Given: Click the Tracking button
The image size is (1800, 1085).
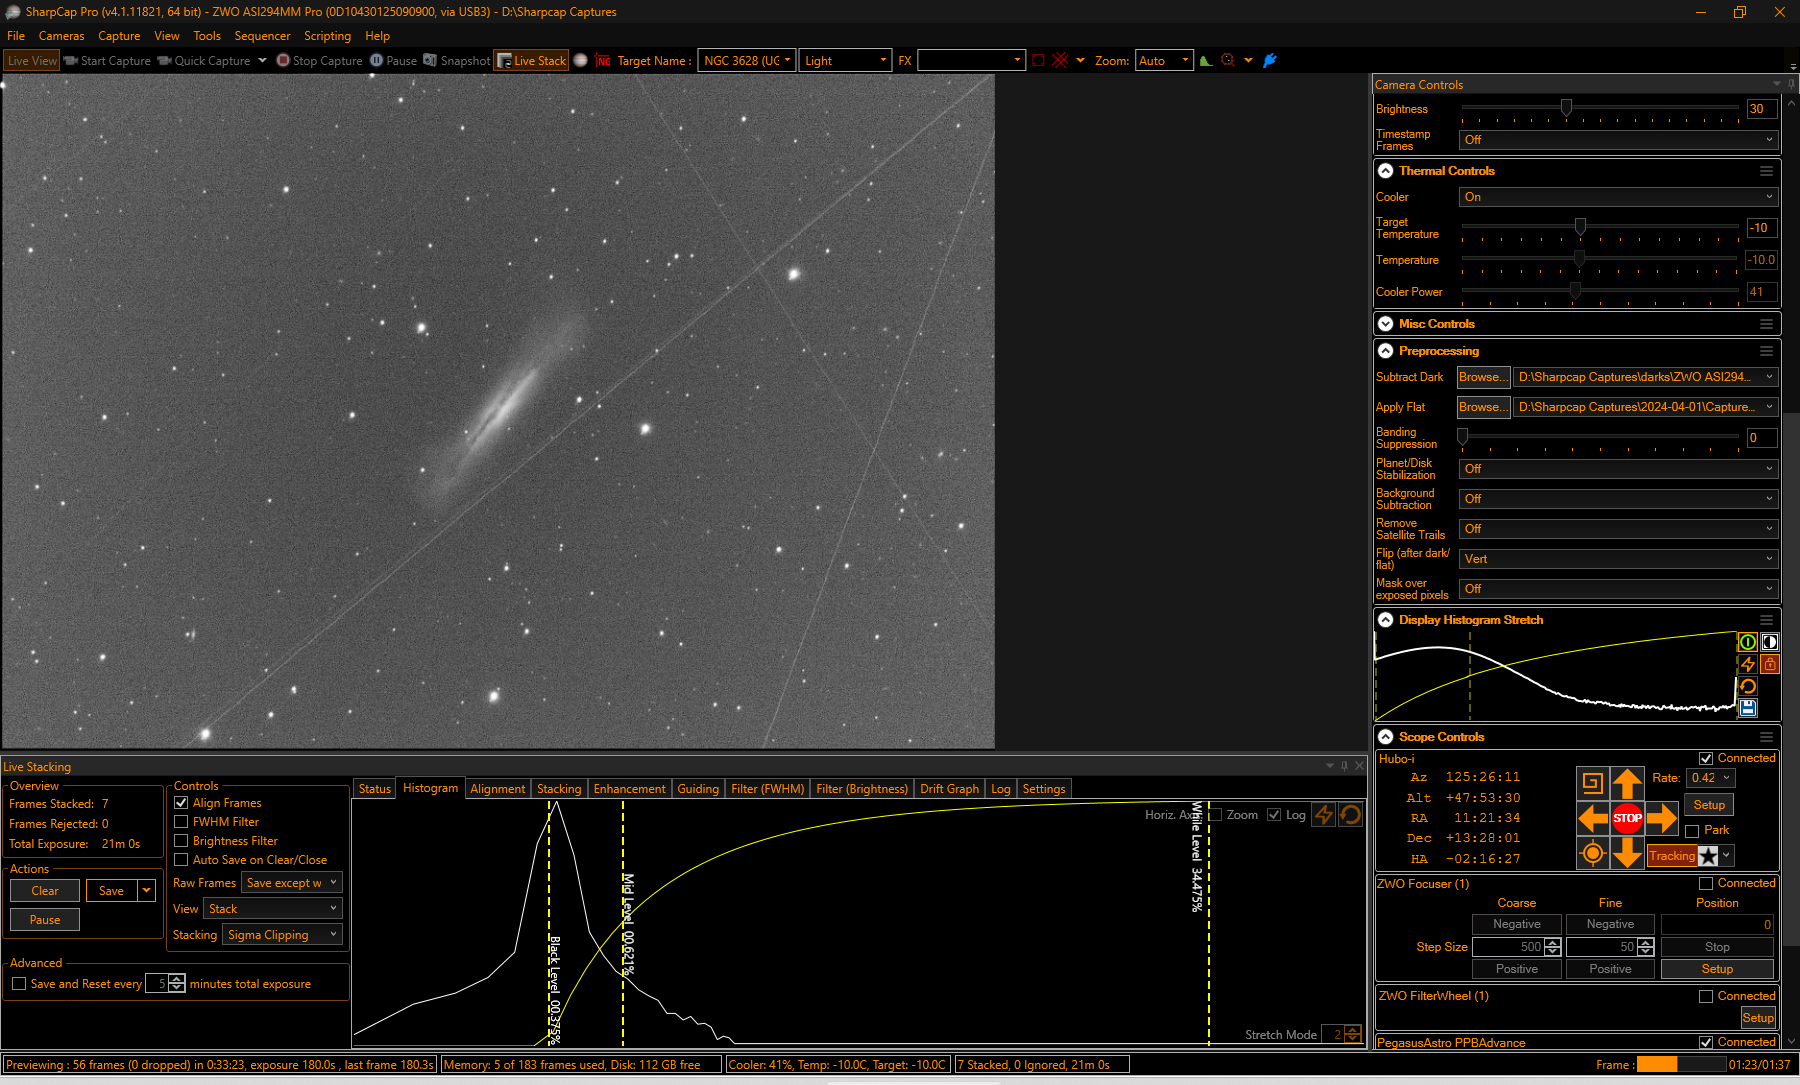Looking at the screenshot, I should tap(1672, 856).
